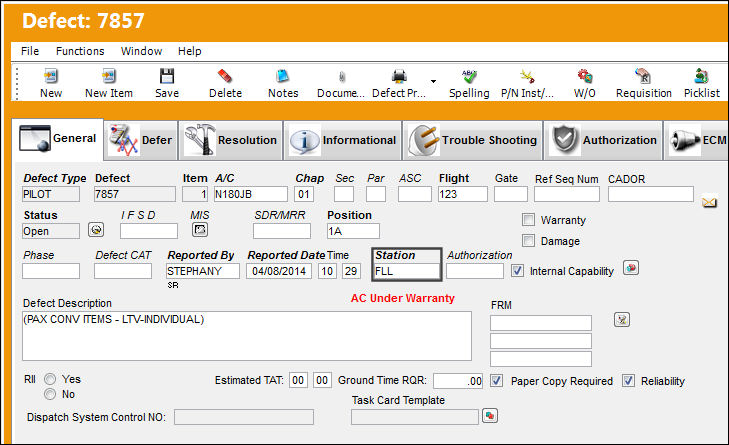Click the Defect Print printer icon
This screenshot has width=729, height=445.
pos(399,76)
